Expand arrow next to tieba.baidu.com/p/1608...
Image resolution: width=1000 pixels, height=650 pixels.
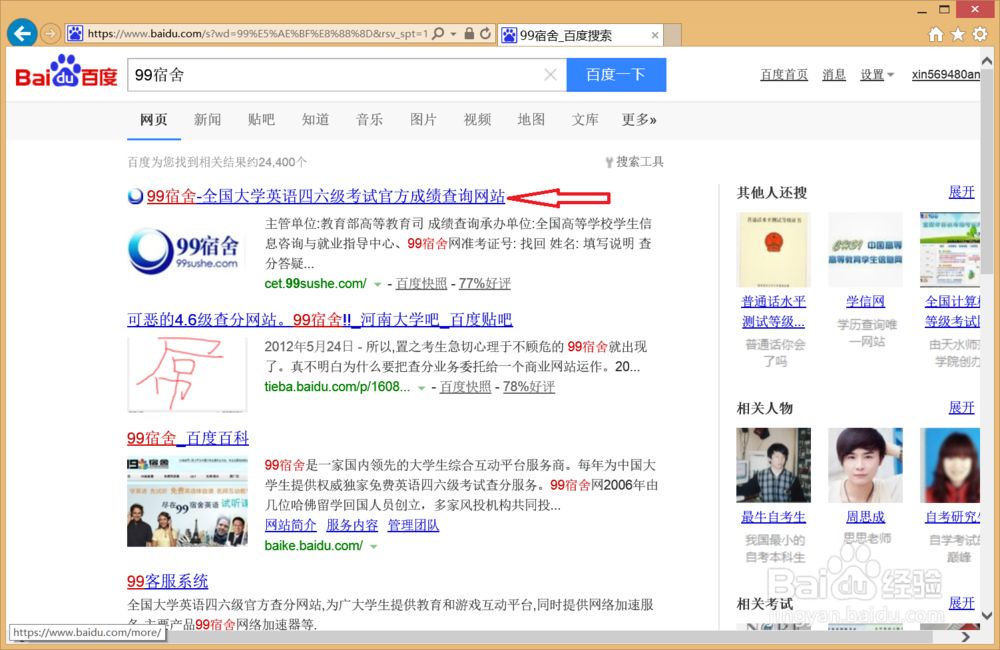tap(421, 388)
